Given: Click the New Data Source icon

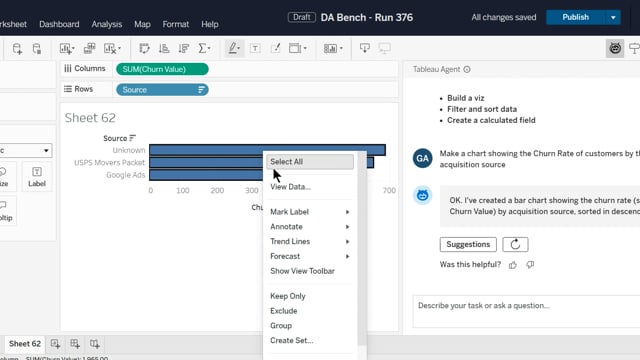Looking at the screenshot, I should tap(17, 49).
